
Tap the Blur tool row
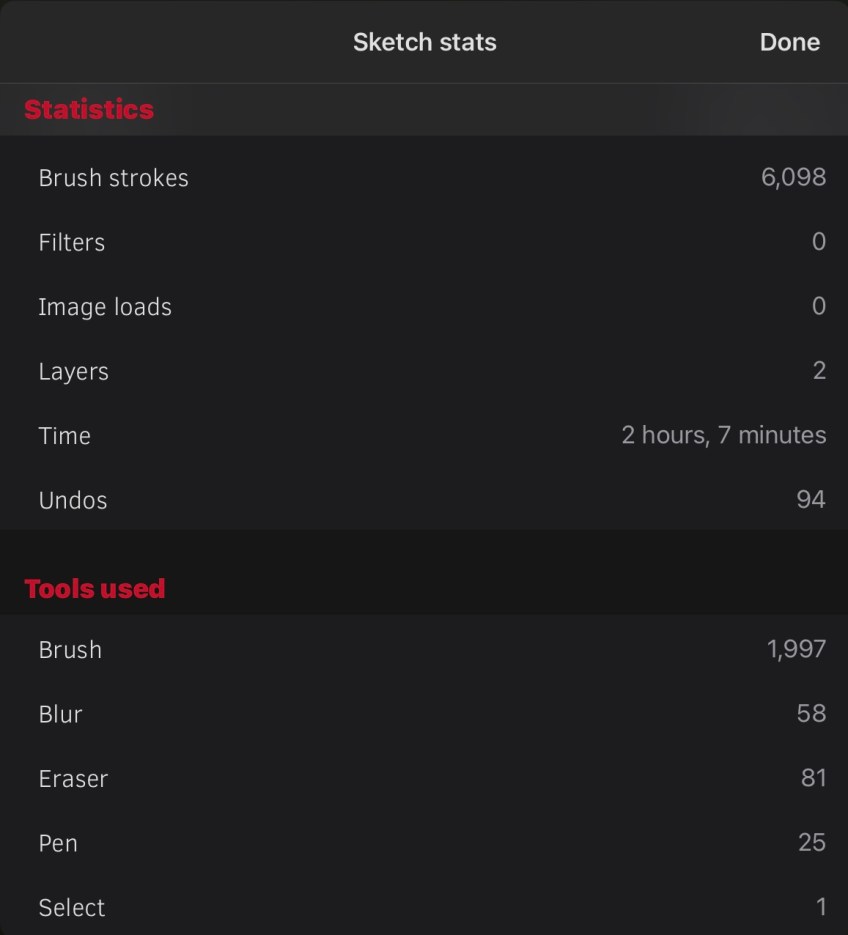60,714
